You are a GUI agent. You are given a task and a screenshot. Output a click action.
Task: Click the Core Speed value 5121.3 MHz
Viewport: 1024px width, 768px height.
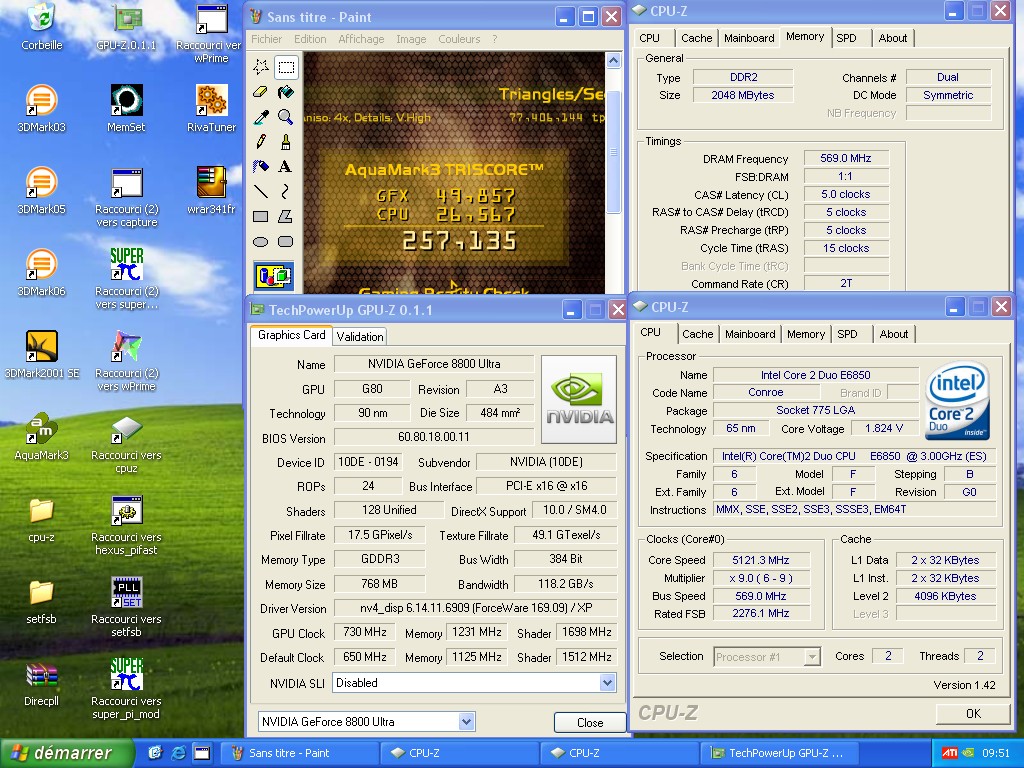pos(761,560)
